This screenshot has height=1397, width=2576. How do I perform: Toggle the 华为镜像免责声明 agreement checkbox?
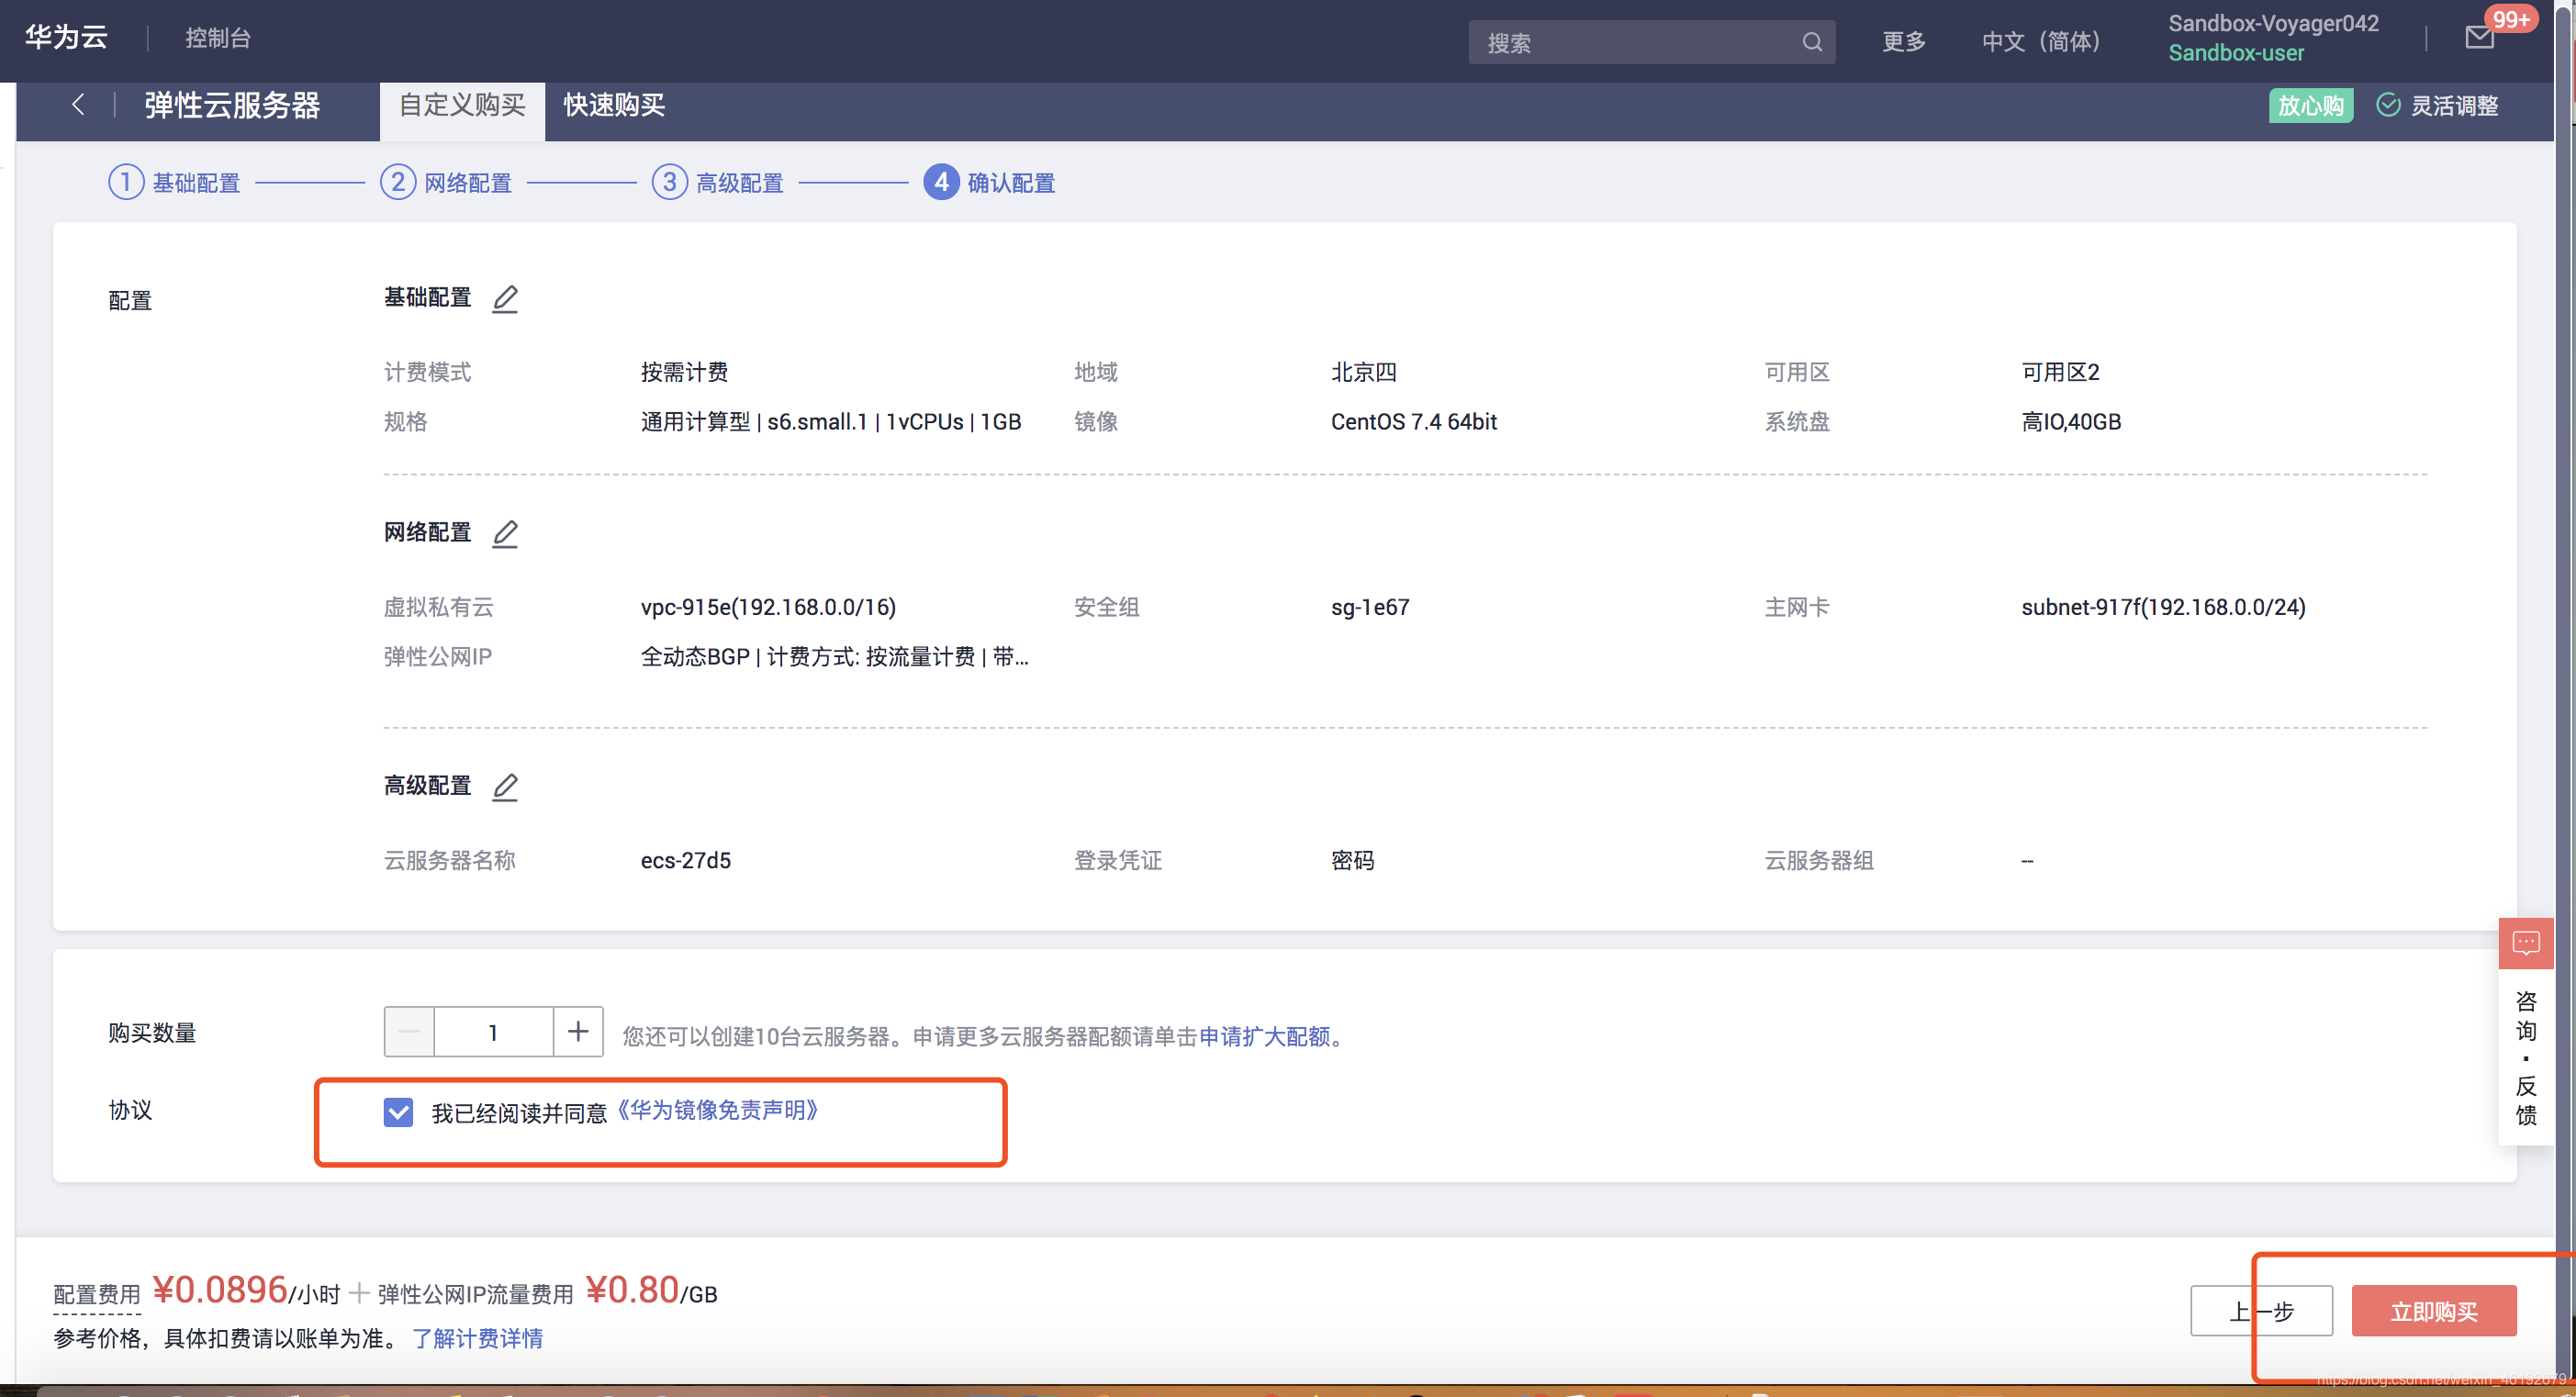point(398,1112)
